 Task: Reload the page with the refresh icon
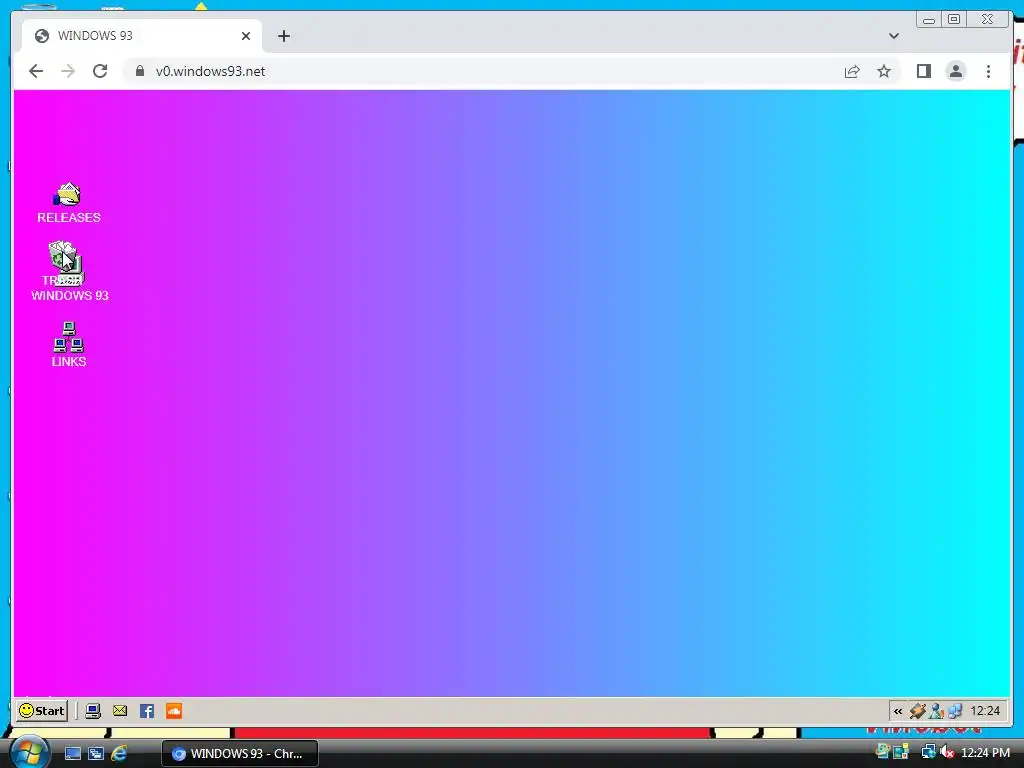100,71
